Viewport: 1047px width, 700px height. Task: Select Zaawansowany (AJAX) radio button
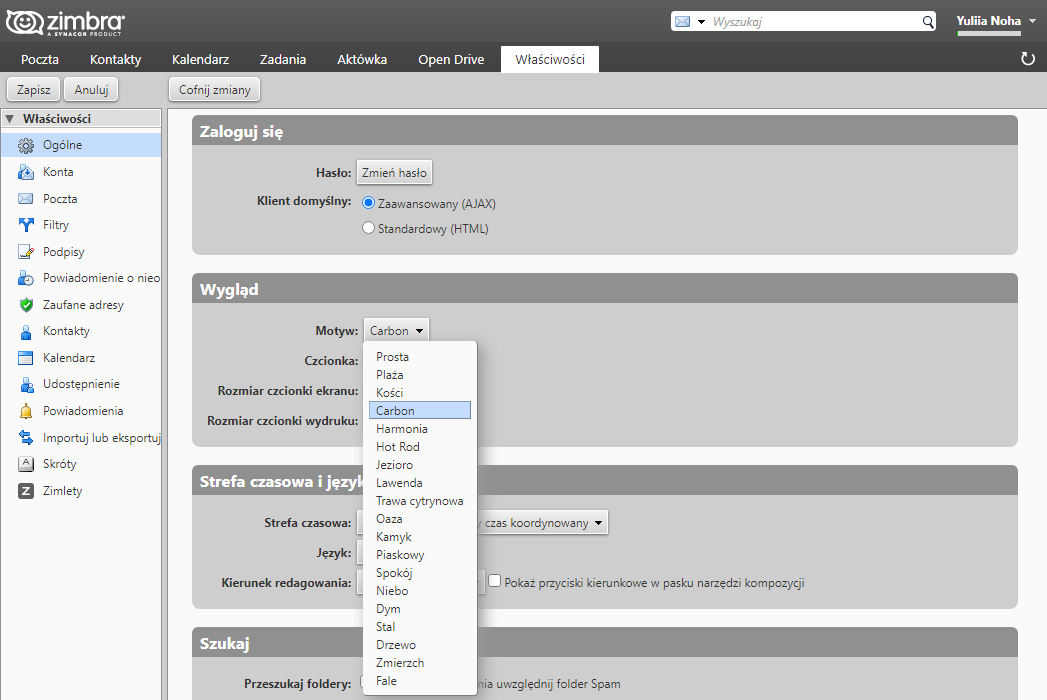point(368,203)
